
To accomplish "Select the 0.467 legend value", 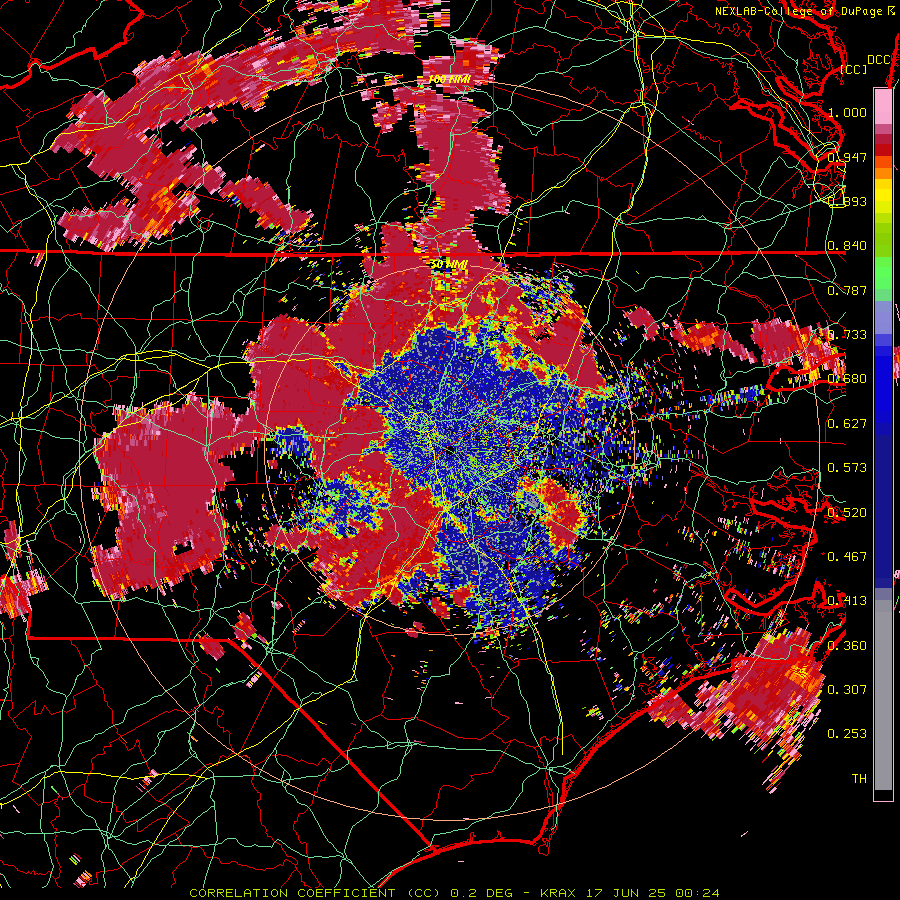I will pos(847,557).
